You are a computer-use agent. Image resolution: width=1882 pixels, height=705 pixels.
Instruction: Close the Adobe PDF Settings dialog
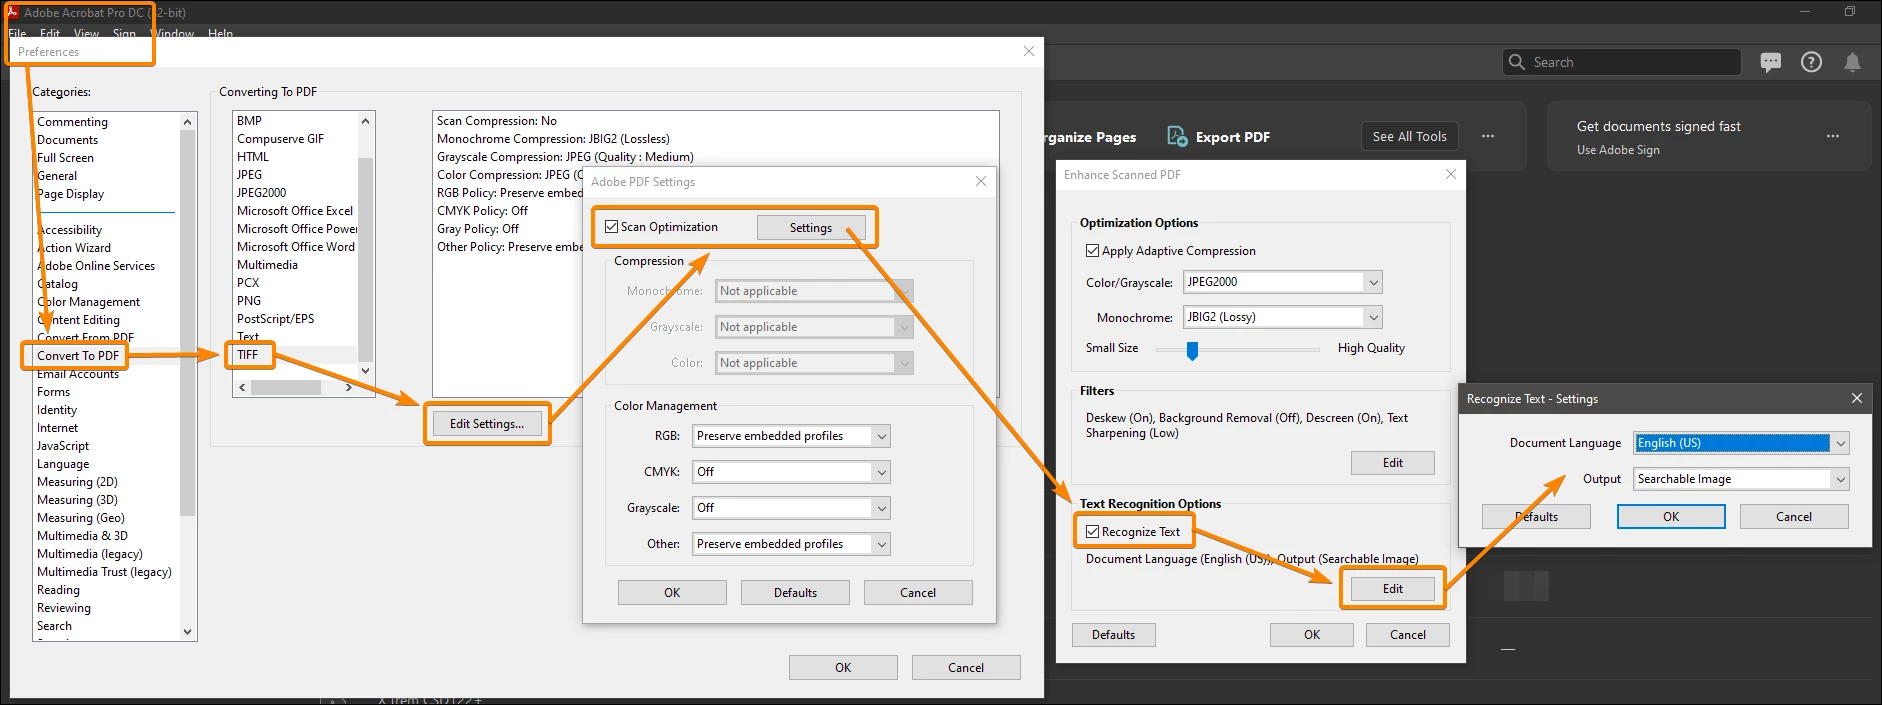(x=981, y=181)
